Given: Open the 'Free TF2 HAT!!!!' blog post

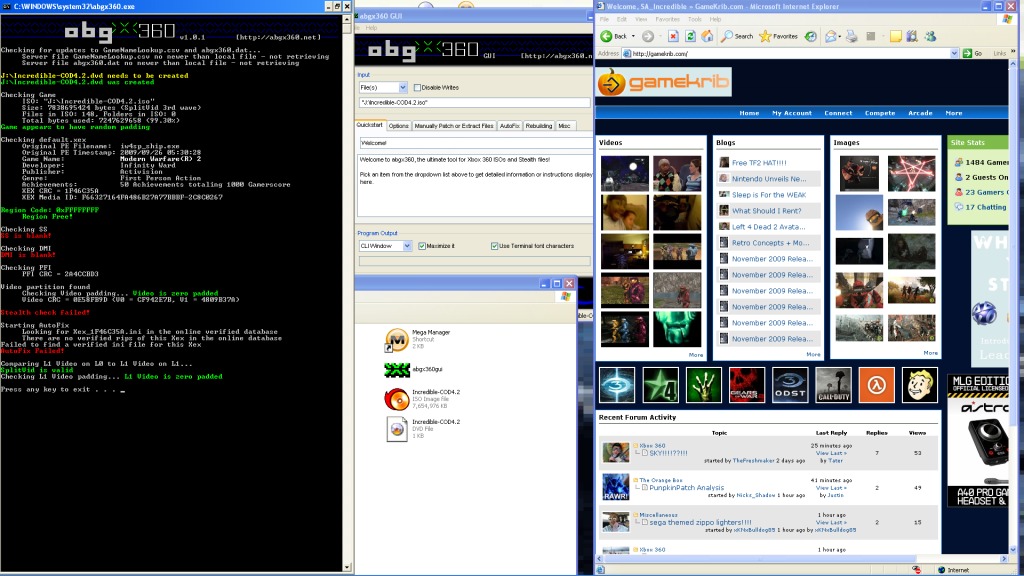Looking at the screenshot, I should (x=759, y=163).
